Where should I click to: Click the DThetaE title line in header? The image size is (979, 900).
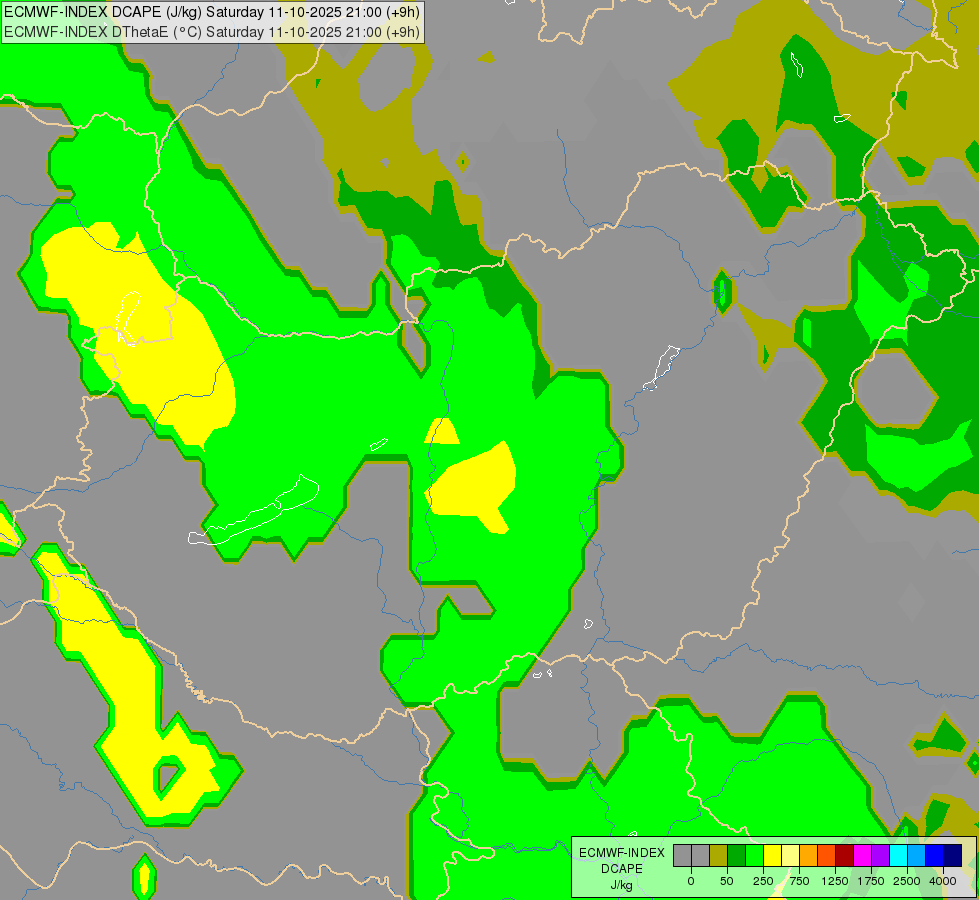click(x=212, y=32)
